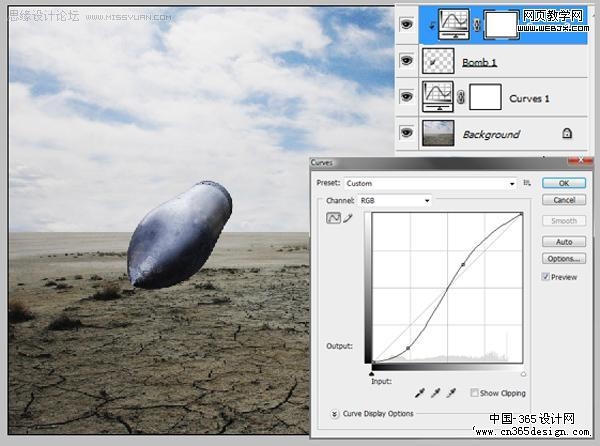Click the Curves 1 adjustment icon
Screen dimensions: 600x446
(x=438, y=96)
